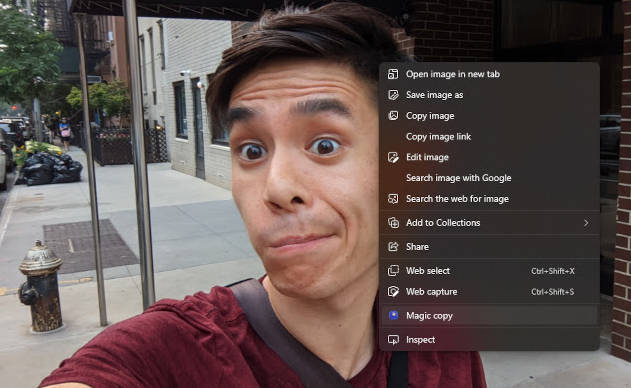Click the Edit image icon
This screenshot has height=388, width=631.
393,157
